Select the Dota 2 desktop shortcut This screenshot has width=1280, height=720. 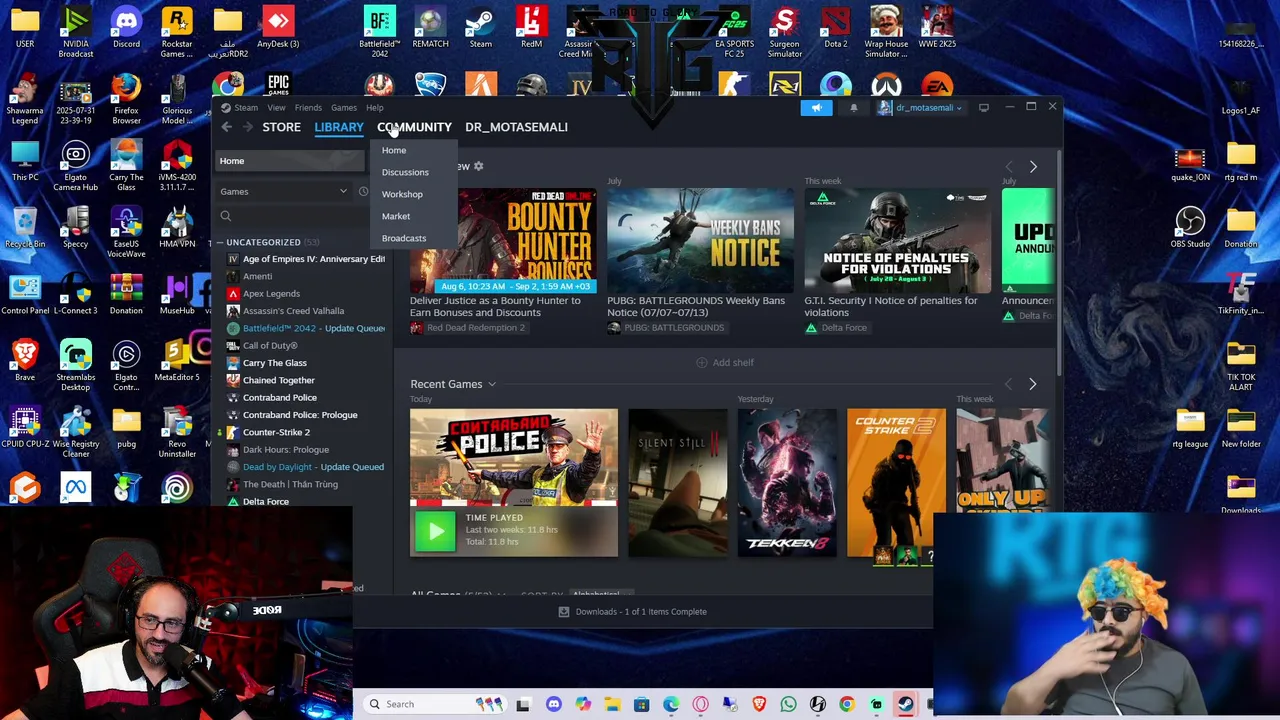pyautogui.click(x=835, y=28)
